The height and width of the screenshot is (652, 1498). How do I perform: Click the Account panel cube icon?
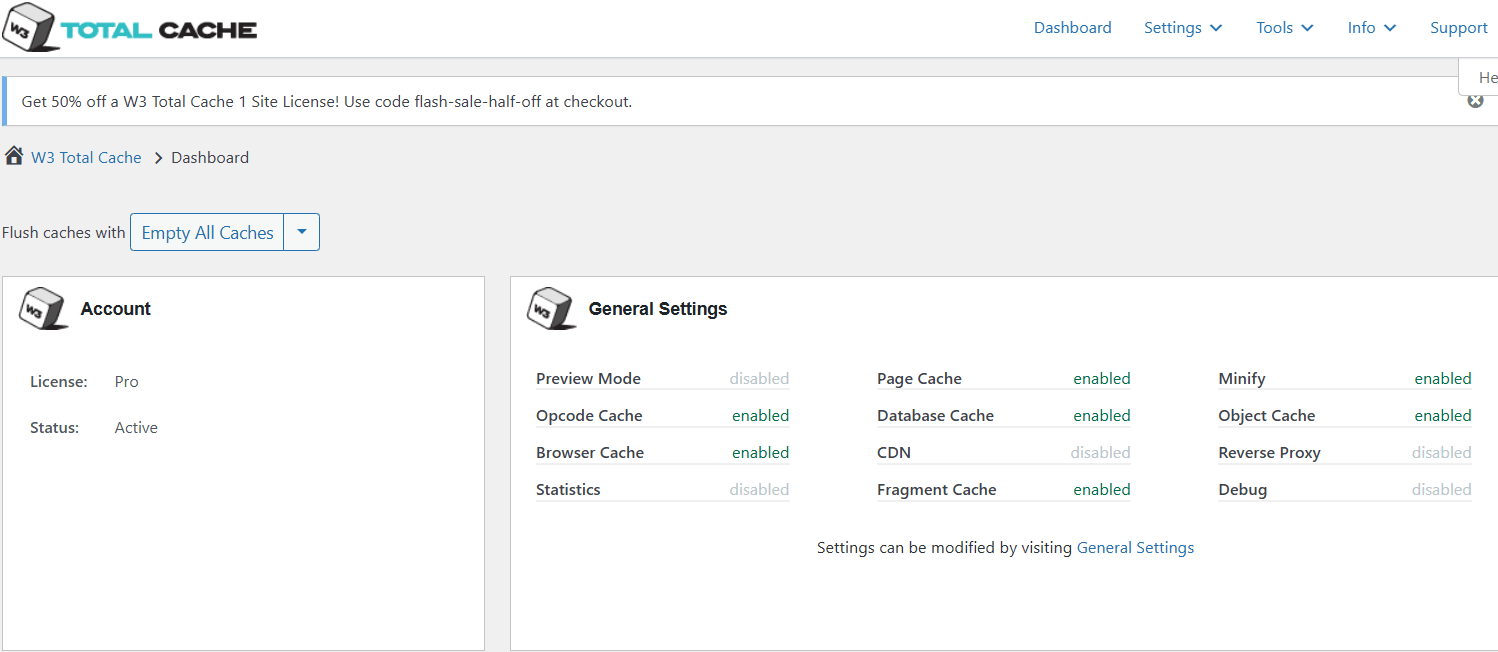44,309
